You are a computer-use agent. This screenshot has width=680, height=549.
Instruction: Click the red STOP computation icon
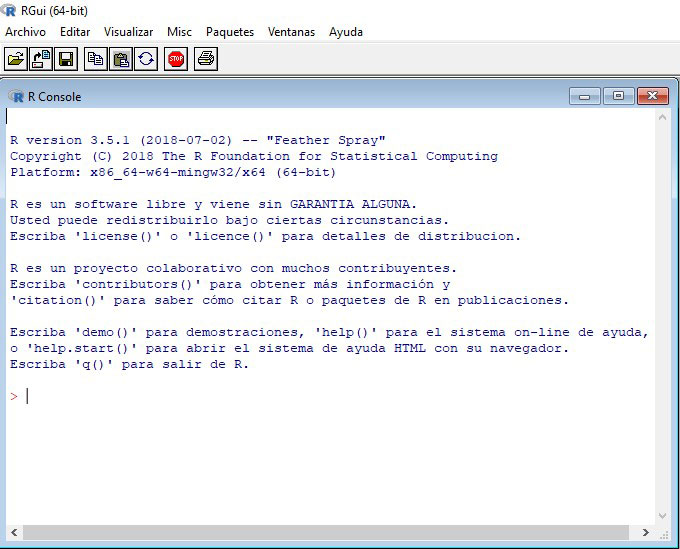click(176, 59)
